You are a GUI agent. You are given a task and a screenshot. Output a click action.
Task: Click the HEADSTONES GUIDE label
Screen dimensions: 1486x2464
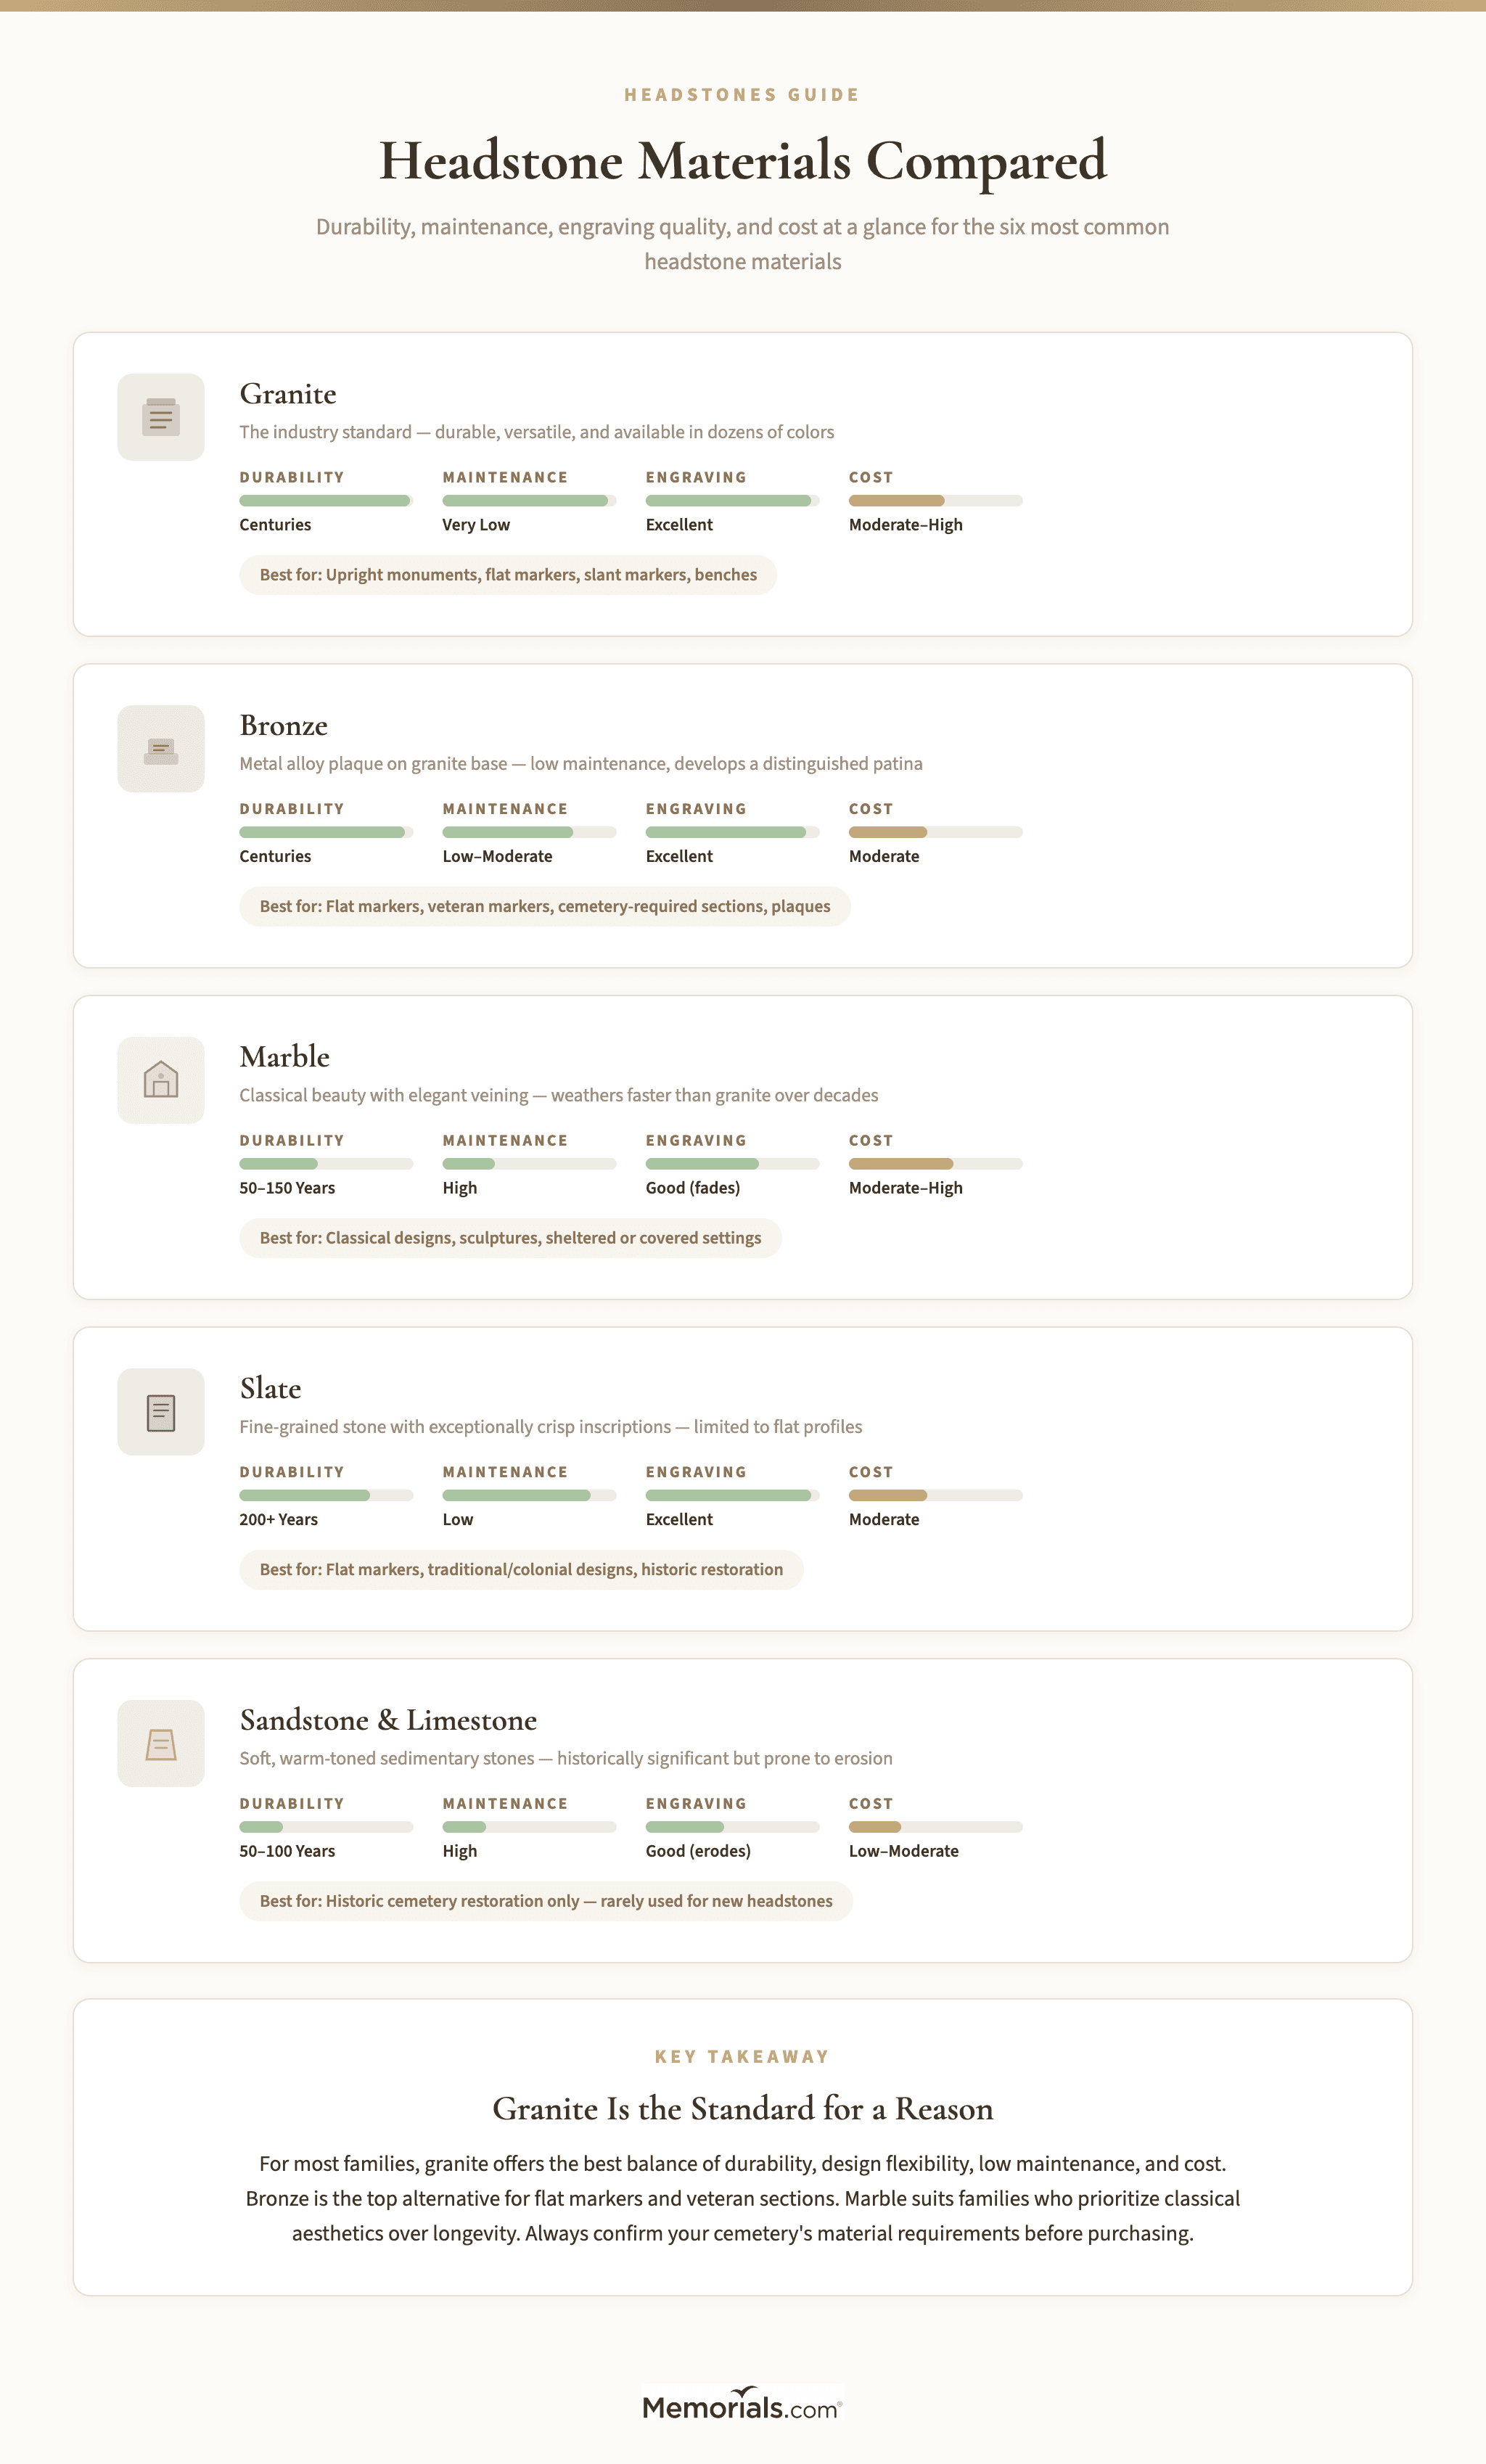pos(742,94)
